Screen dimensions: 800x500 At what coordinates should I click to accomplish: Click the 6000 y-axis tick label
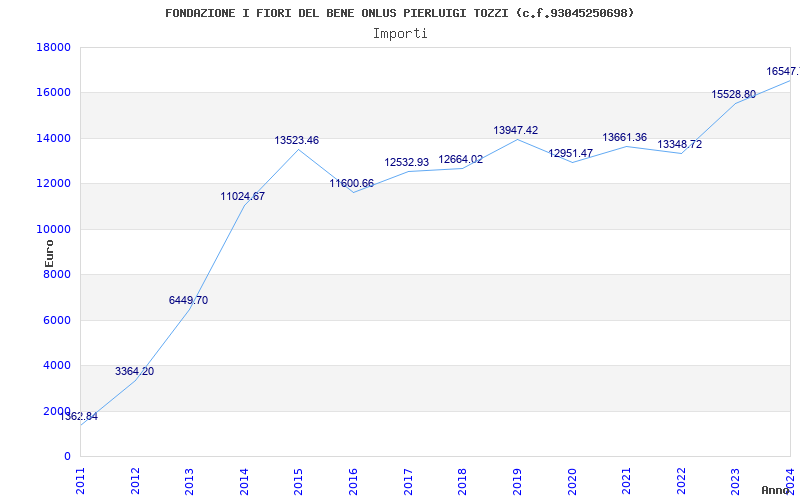pyautogui.click(x=56, y=320)
